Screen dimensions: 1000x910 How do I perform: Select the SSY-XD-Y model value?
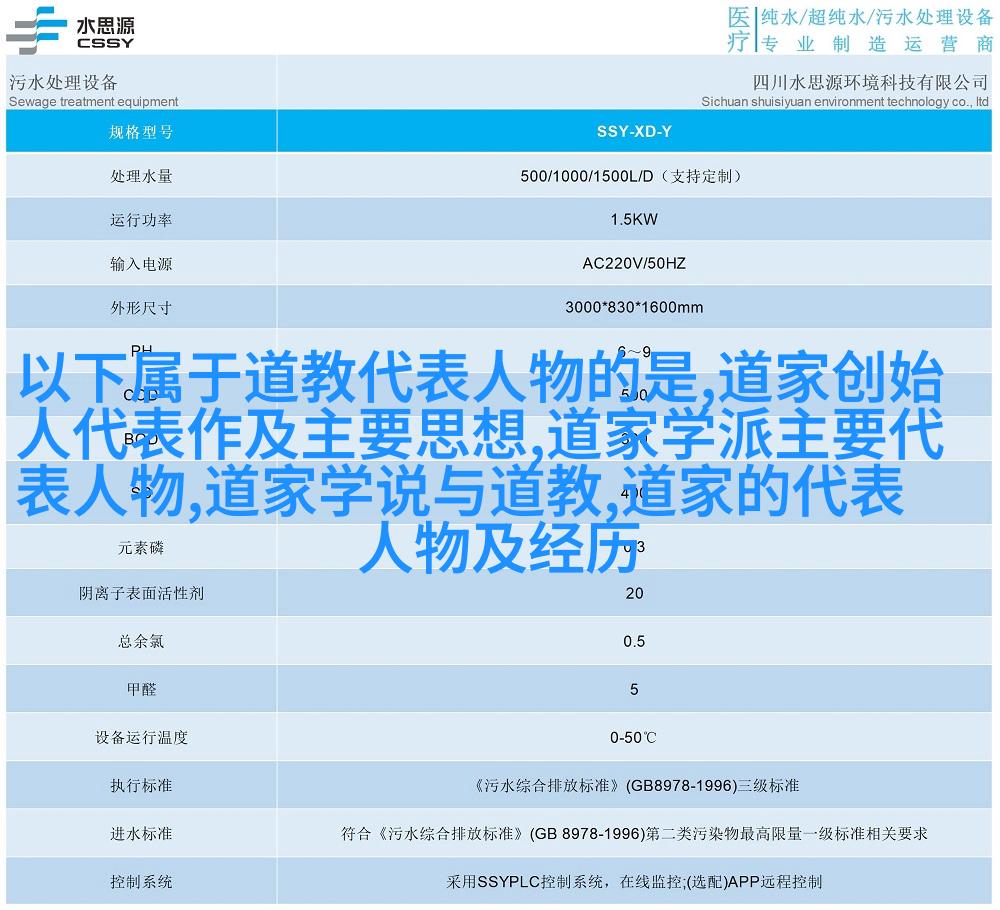tap(634, 131)
